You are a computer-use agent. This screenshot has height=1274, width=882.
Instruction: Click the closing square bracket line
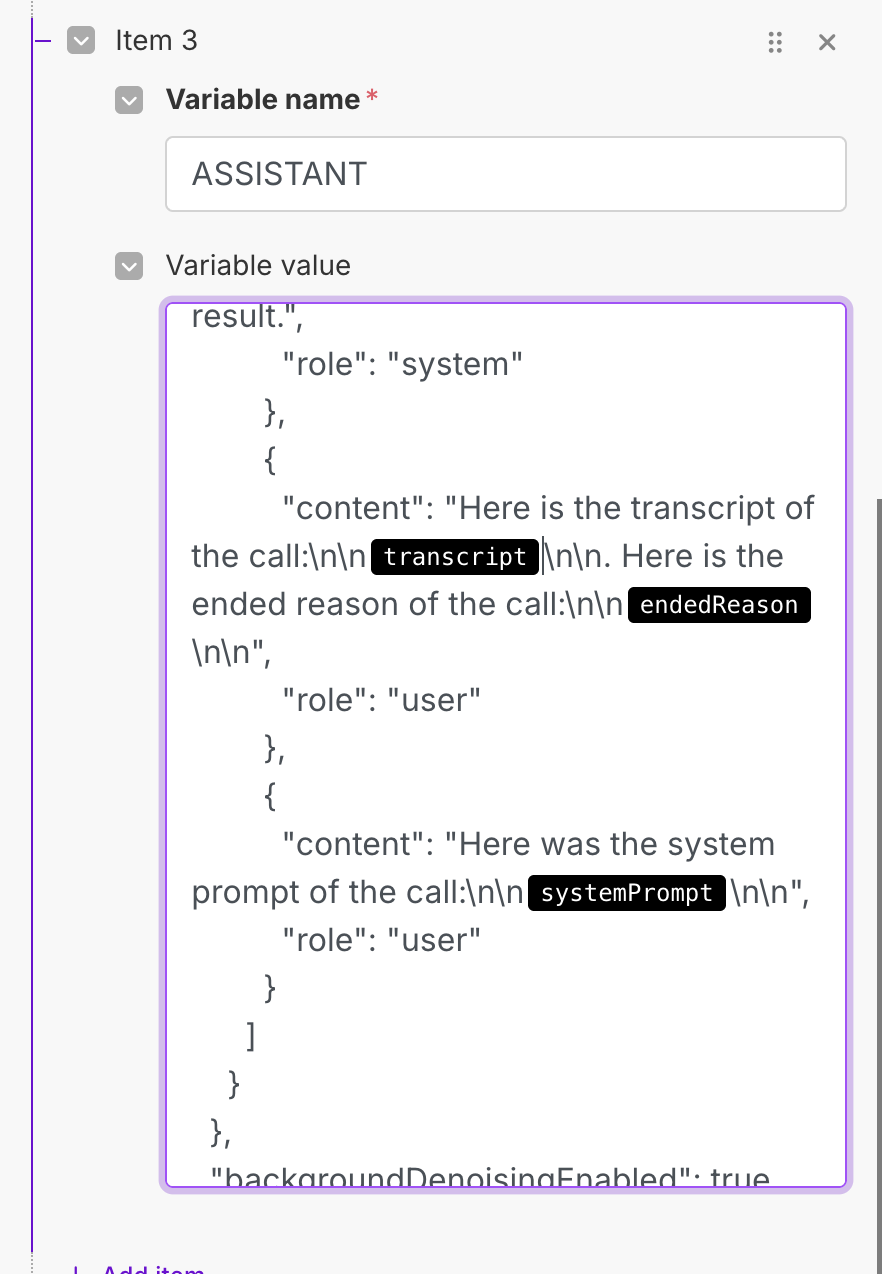251,1036
